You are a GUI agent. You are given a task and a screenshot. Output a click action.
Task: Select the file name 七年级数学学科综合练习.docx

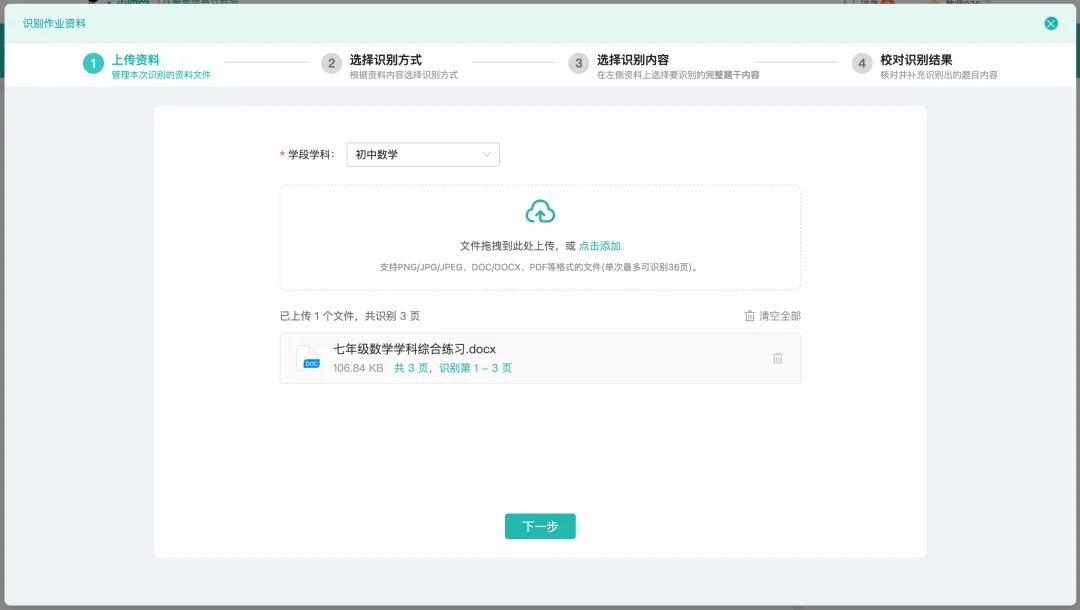415,349
